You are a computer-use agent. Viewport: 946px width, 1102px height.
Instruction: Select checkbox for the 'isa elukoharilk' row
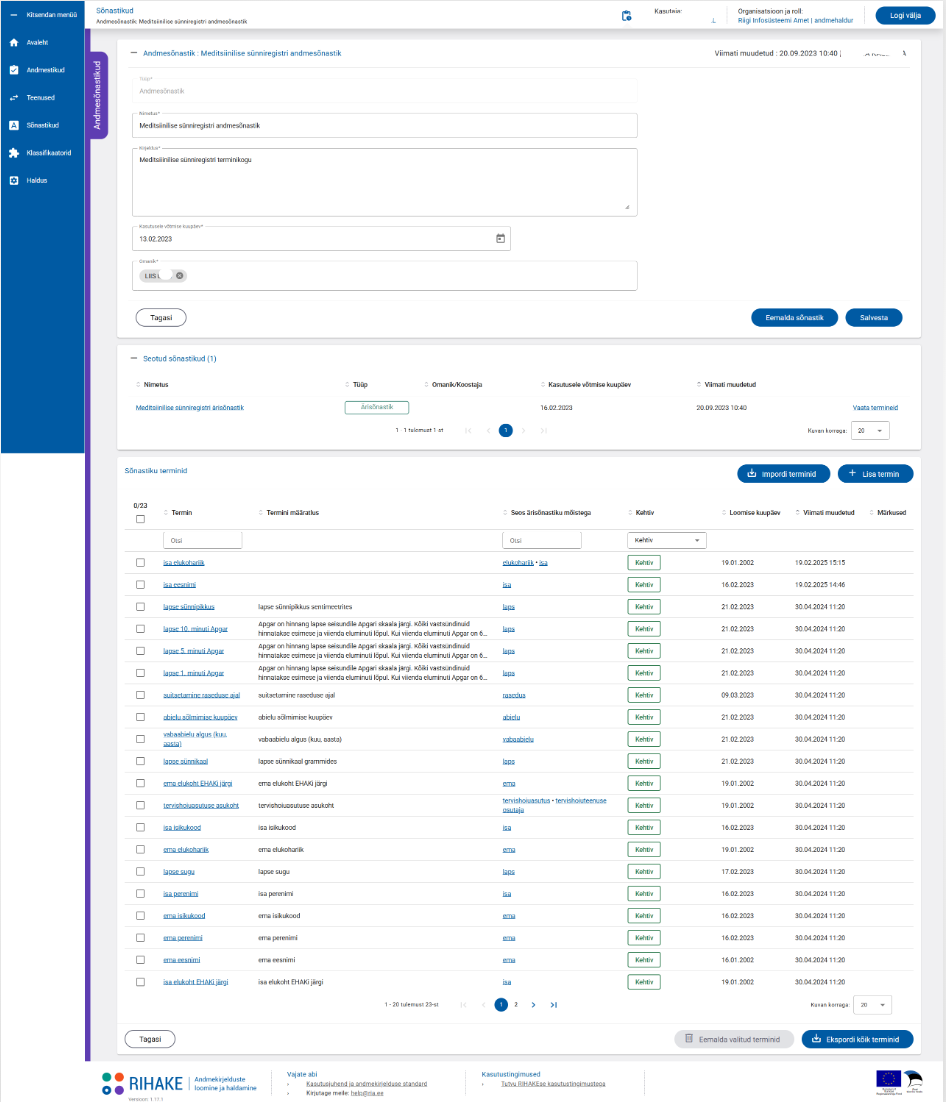pyautogui.click(x=140, y=563)
